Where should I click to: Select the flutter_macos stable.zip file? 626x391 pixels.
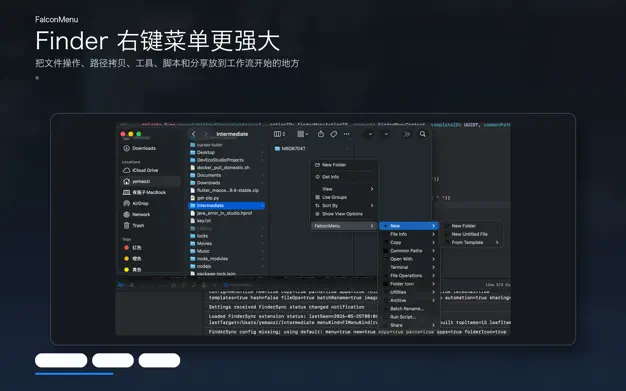[226, 191]
